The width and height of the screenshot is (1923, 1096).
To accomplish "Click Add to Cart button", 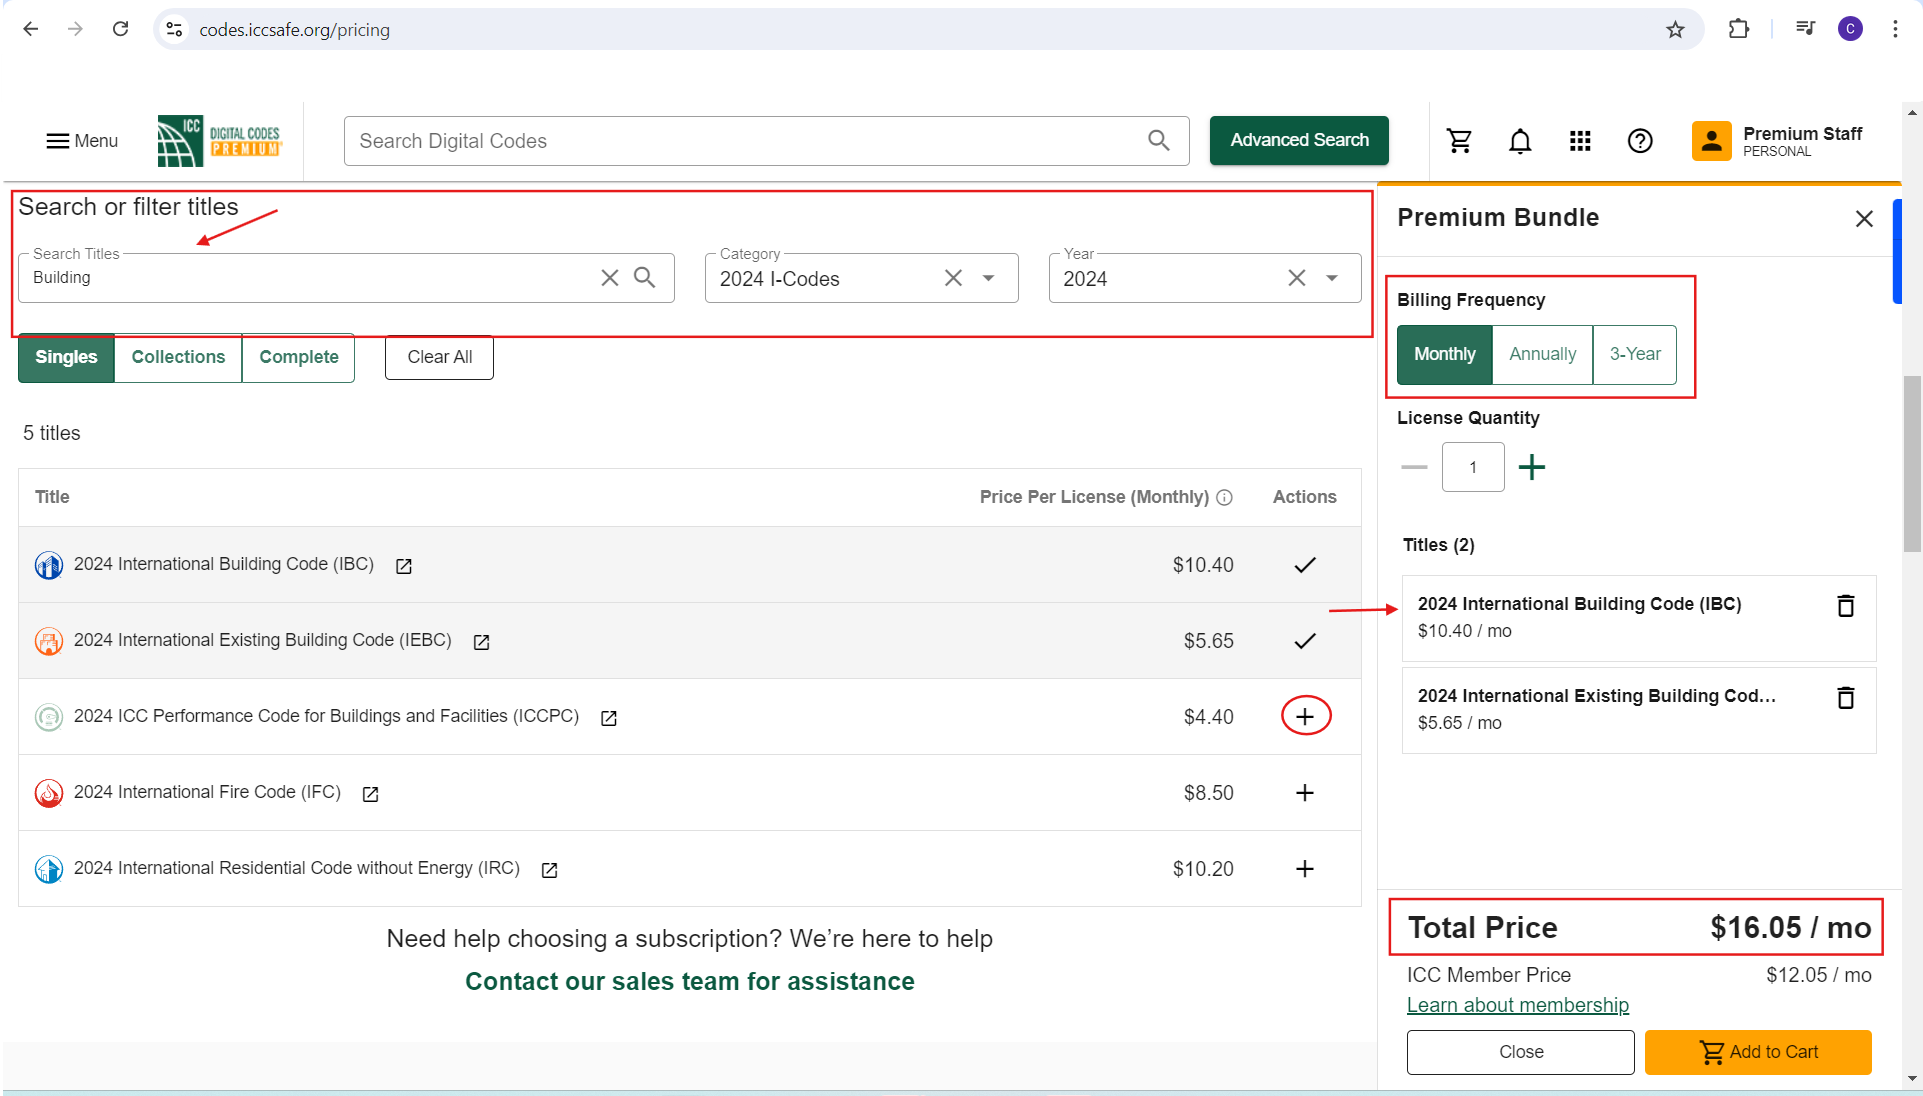I will coord(1757,1052).
